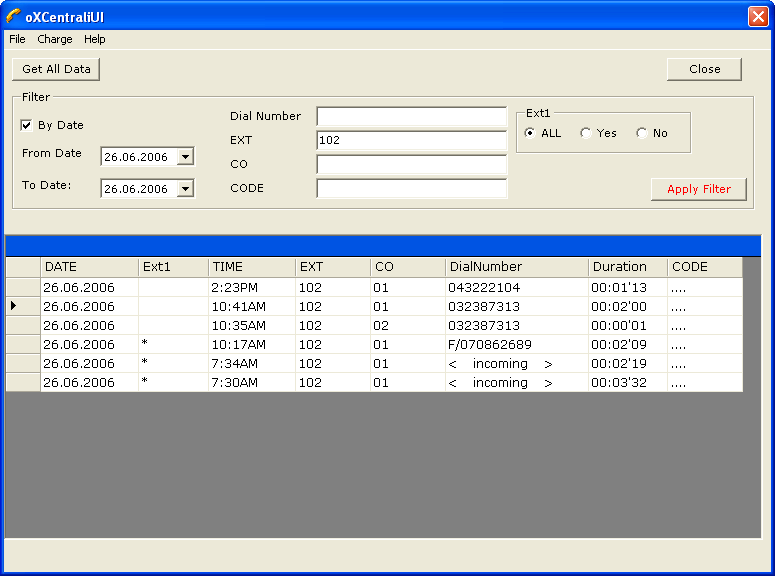Focus the EXT input containing 102
The image size is (775, 576).
click(411, 141)
